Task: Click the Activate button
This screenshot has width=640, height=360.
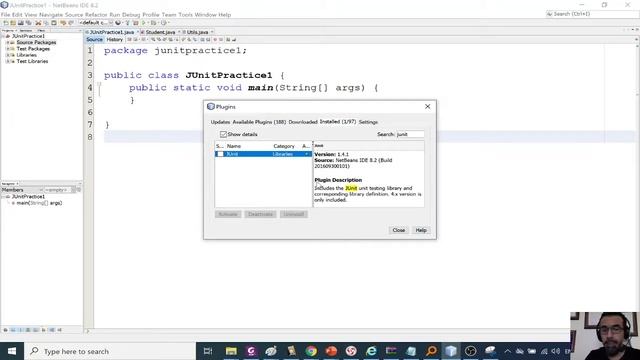Action: (x=228, y=214)
